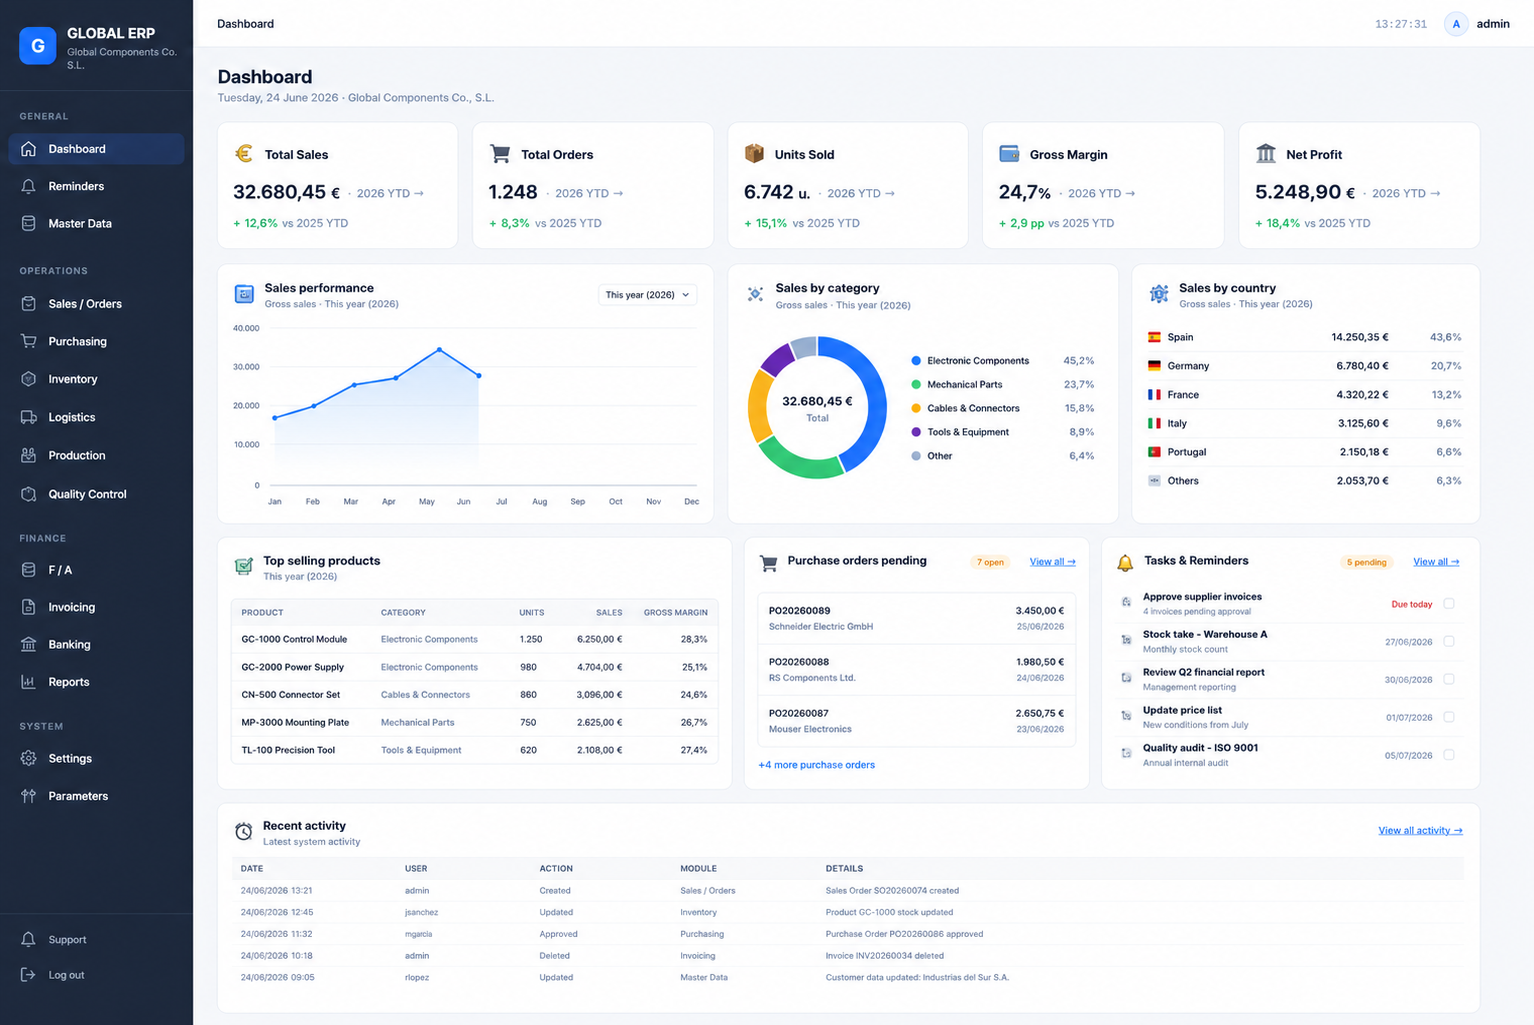This screenshot has height=1025, width=1534.
Task: Click the 5 pending badge
Action: [1366, 562]
